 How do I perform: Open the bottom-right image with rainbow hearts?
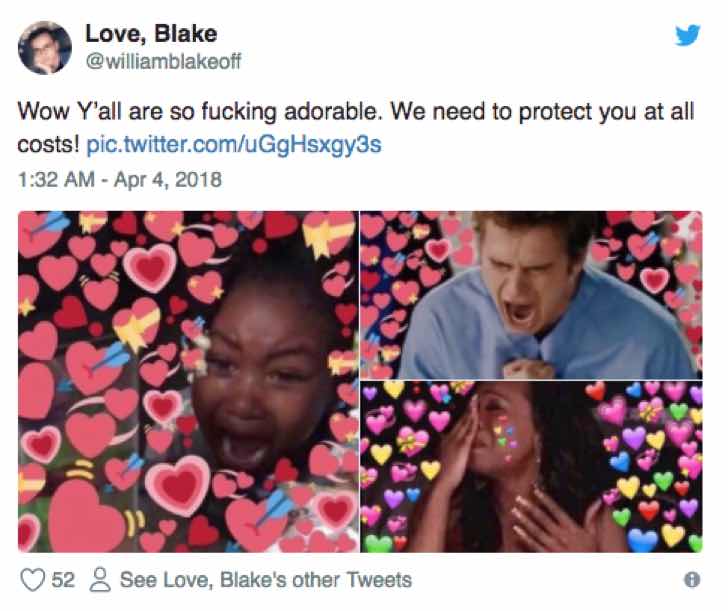[532, 467]
